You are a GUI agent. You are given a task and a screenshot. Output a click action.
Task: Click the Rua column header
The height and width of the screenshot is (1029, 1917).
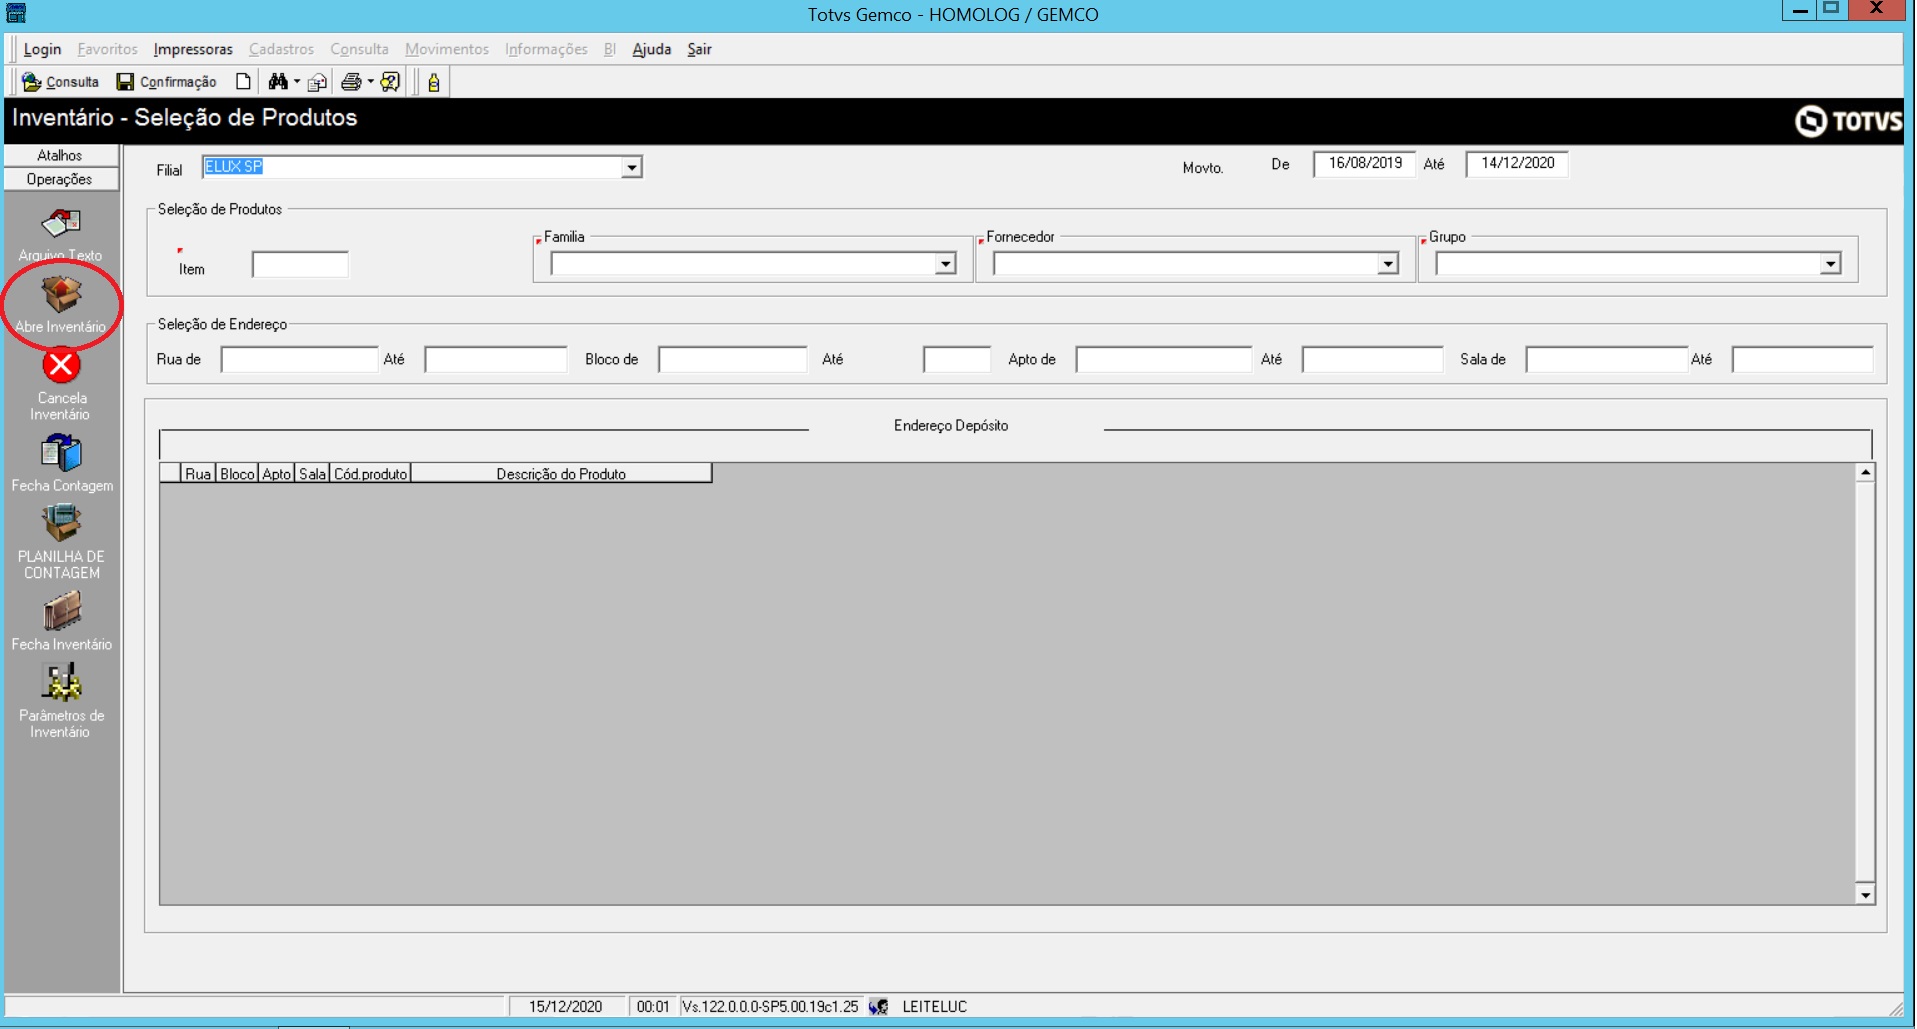pos(198,473)
